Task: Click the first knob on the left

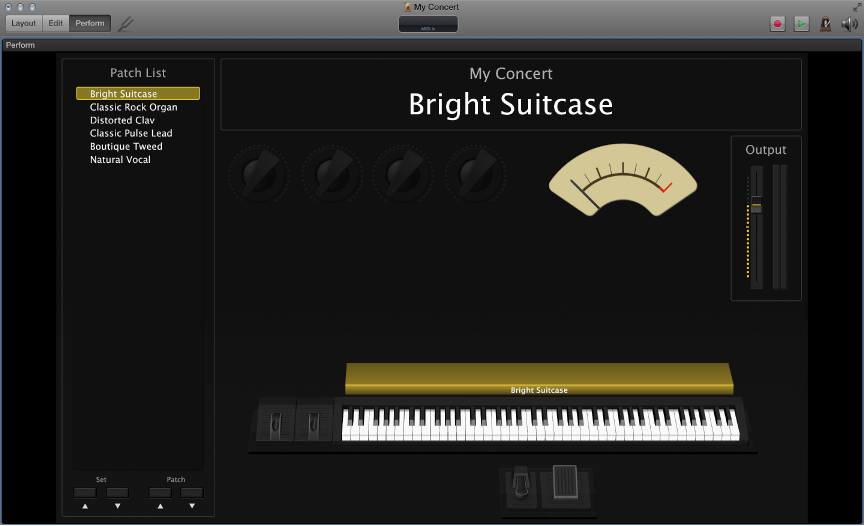Action: (x=258, y=175)
